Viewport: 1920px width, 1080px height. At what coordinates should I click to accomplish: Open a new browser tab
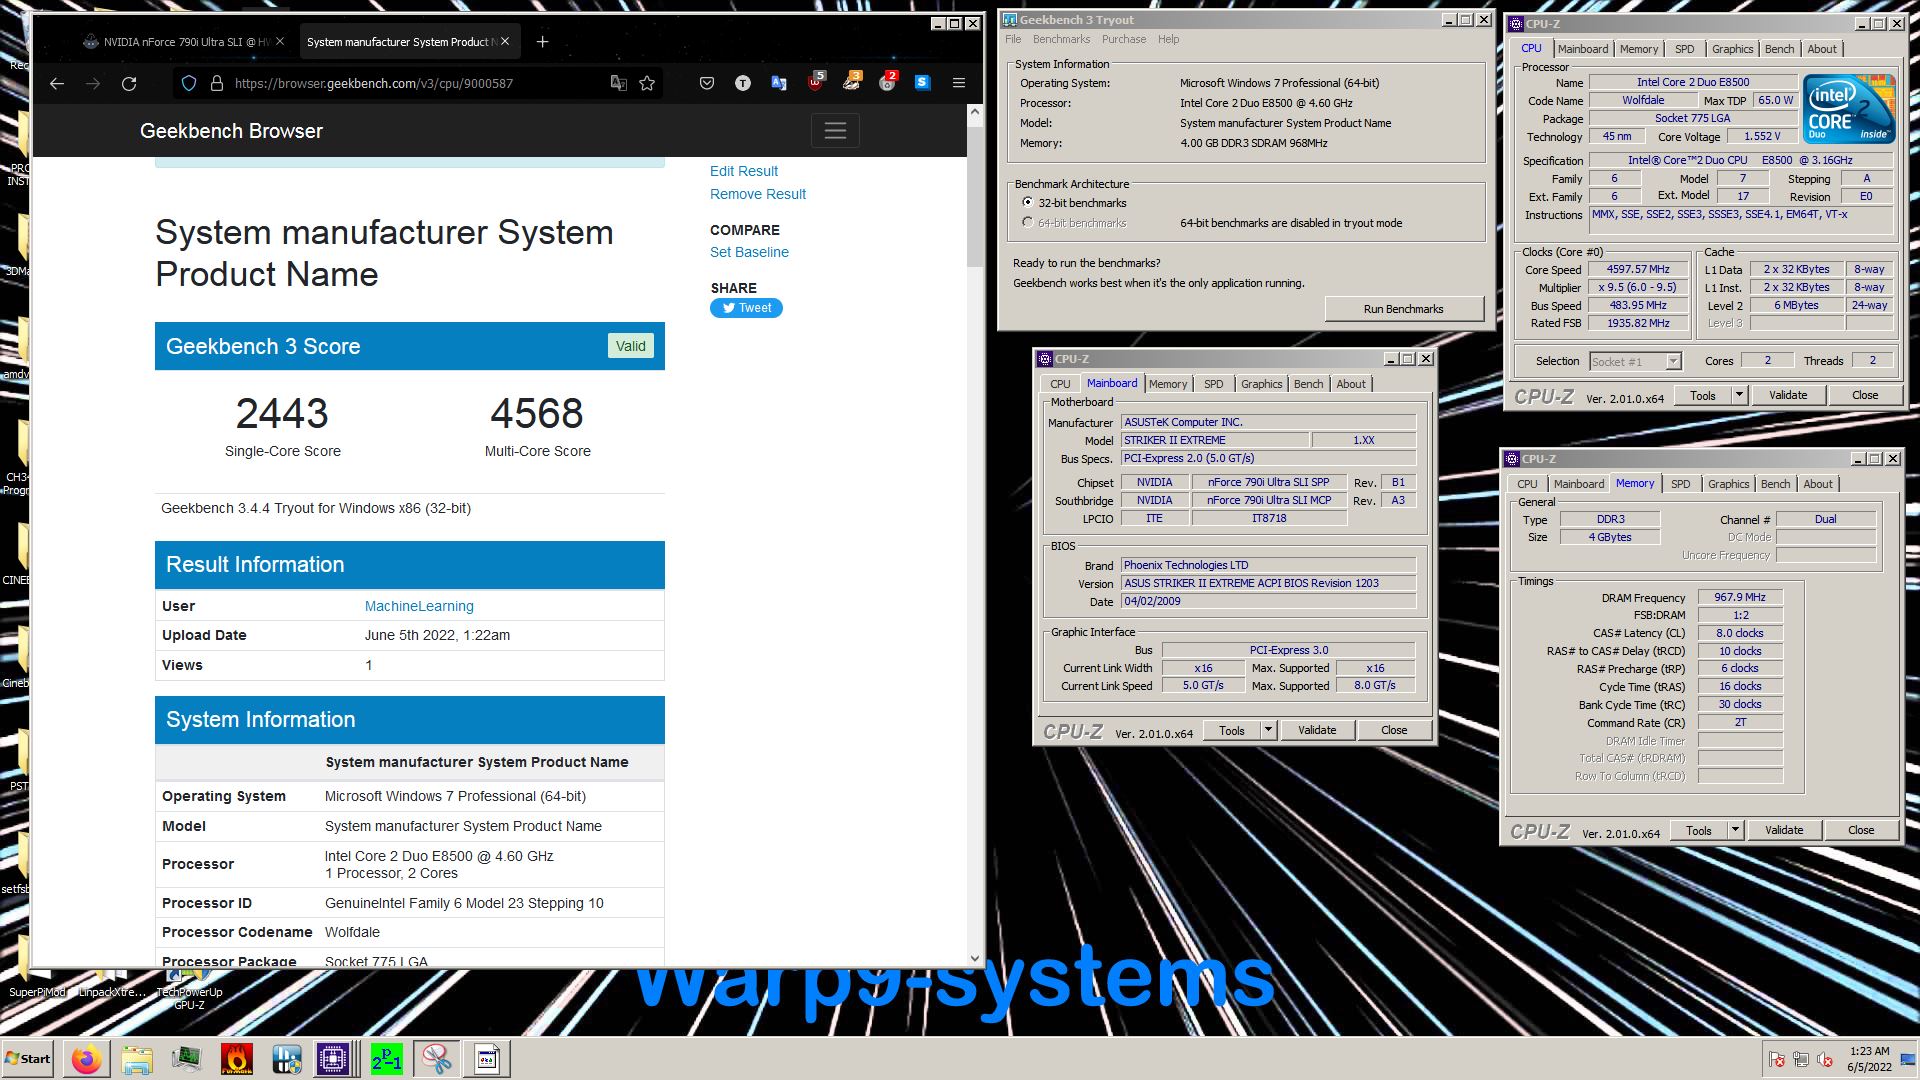click(542, 42)
